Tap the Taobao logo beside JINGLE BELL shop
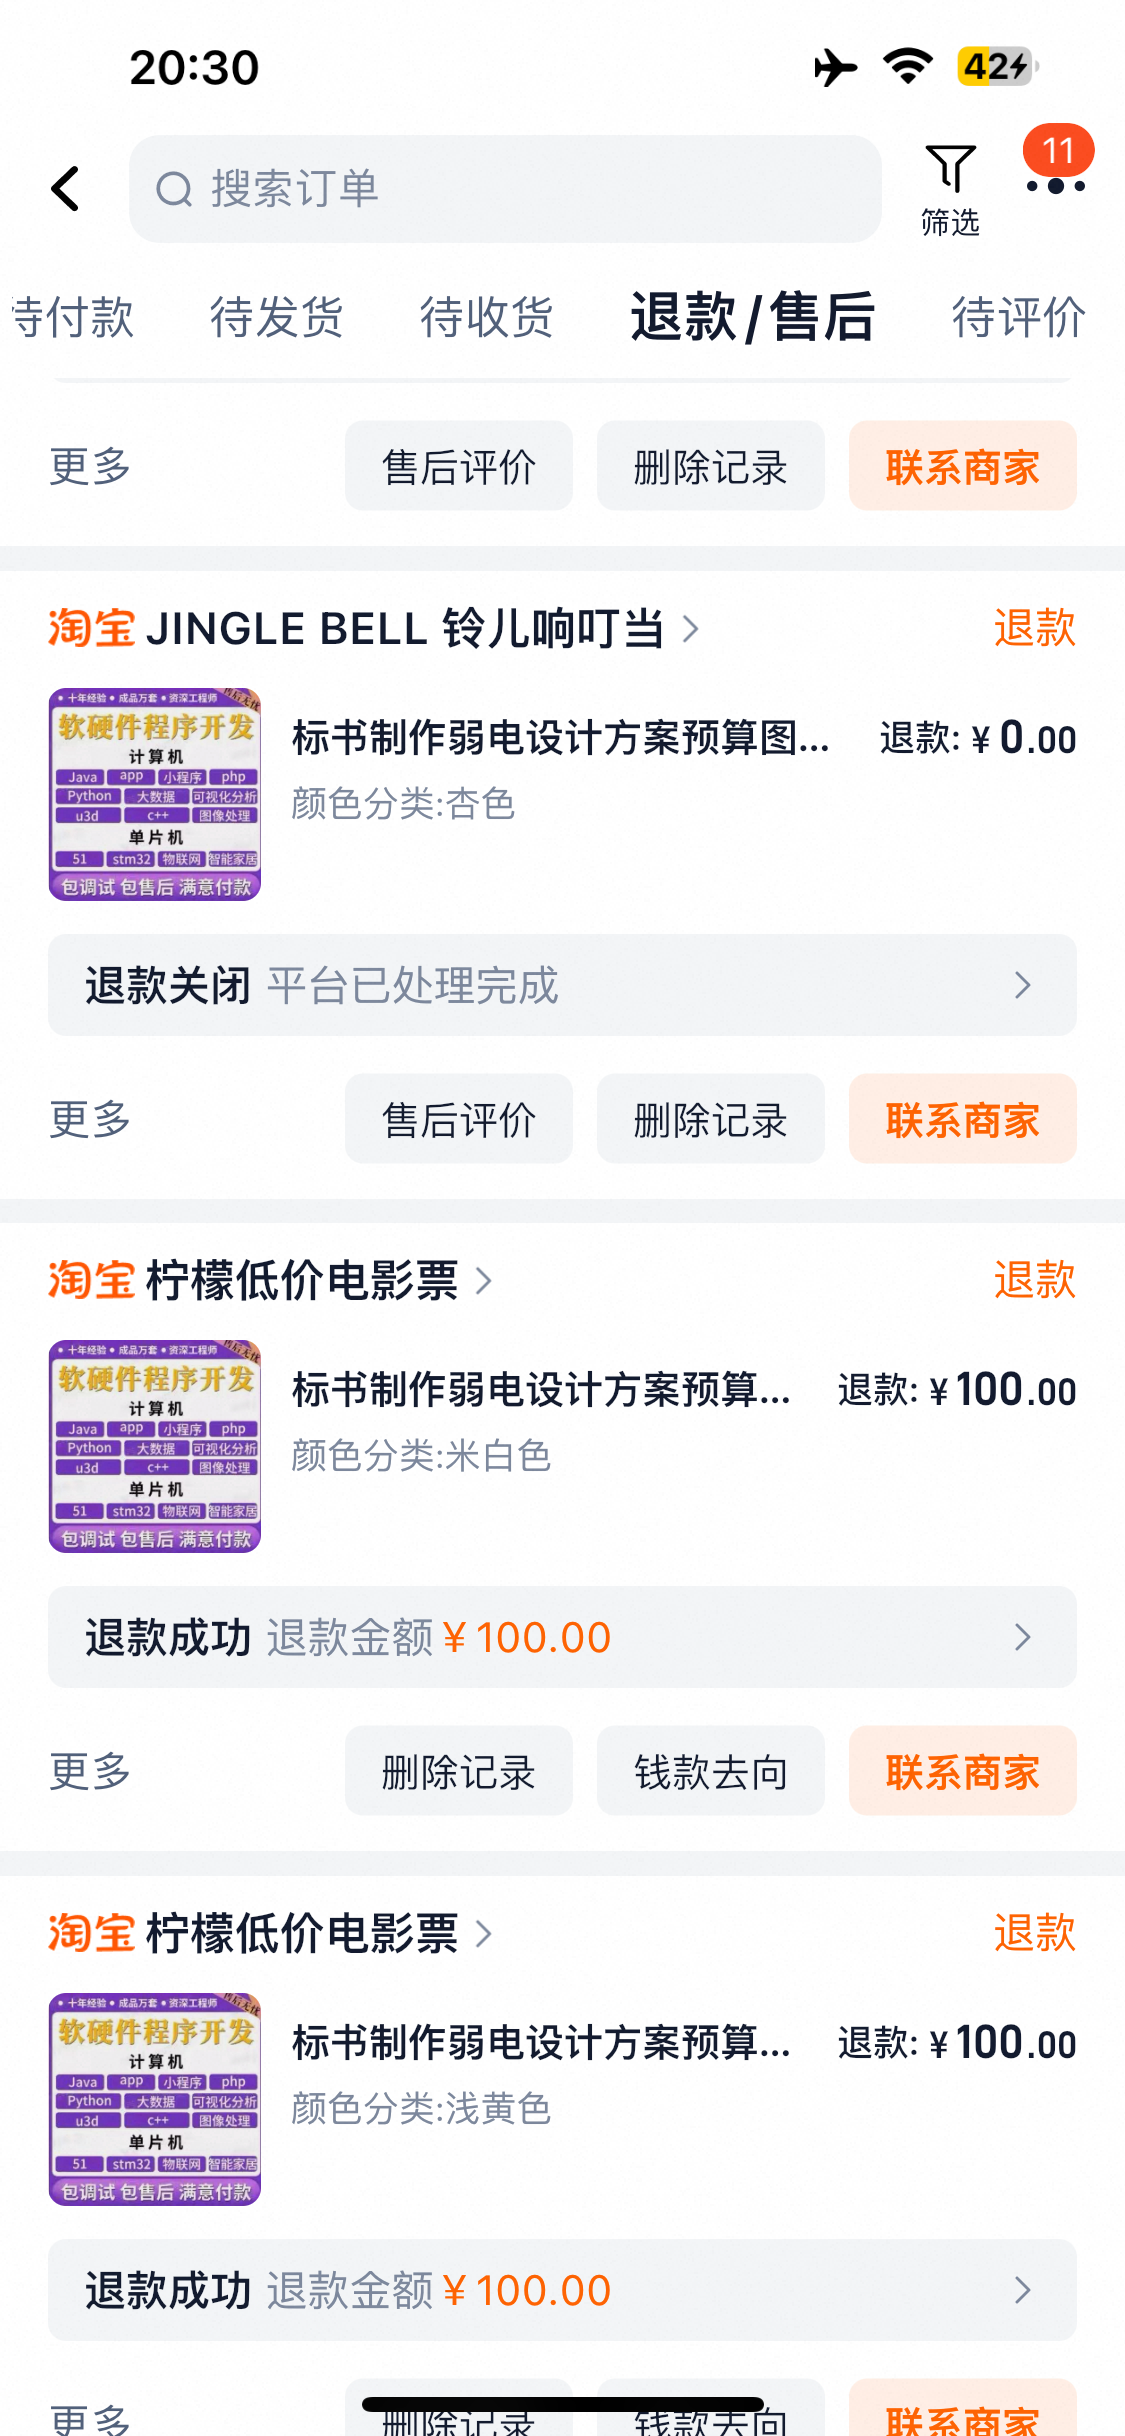 pyautogui.click(x=91, y=628)
